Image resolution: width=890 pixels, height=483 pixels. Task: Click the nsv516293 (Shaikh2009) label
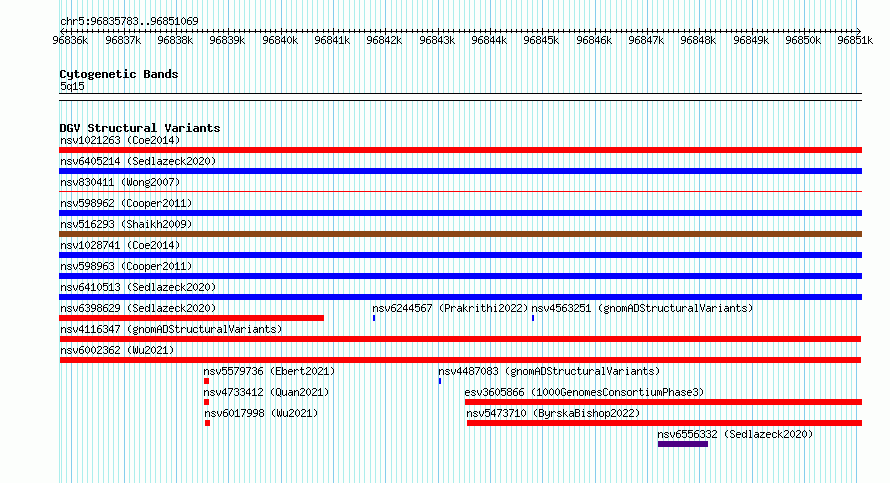point(126,224)
